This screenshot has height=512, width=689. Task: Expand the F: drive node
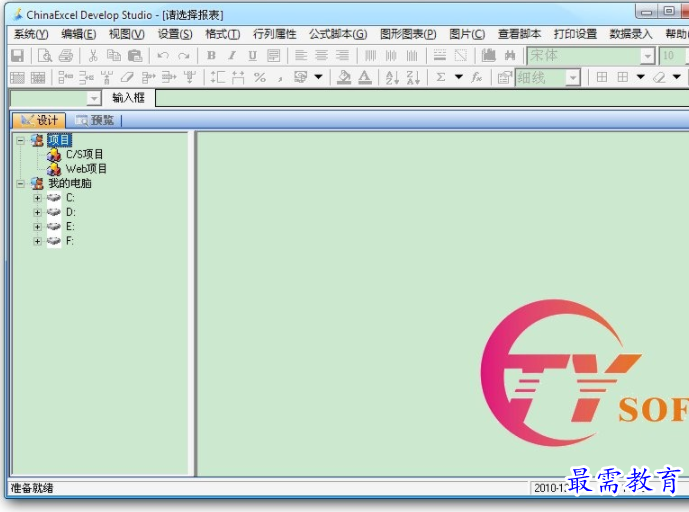coord(37,241)
